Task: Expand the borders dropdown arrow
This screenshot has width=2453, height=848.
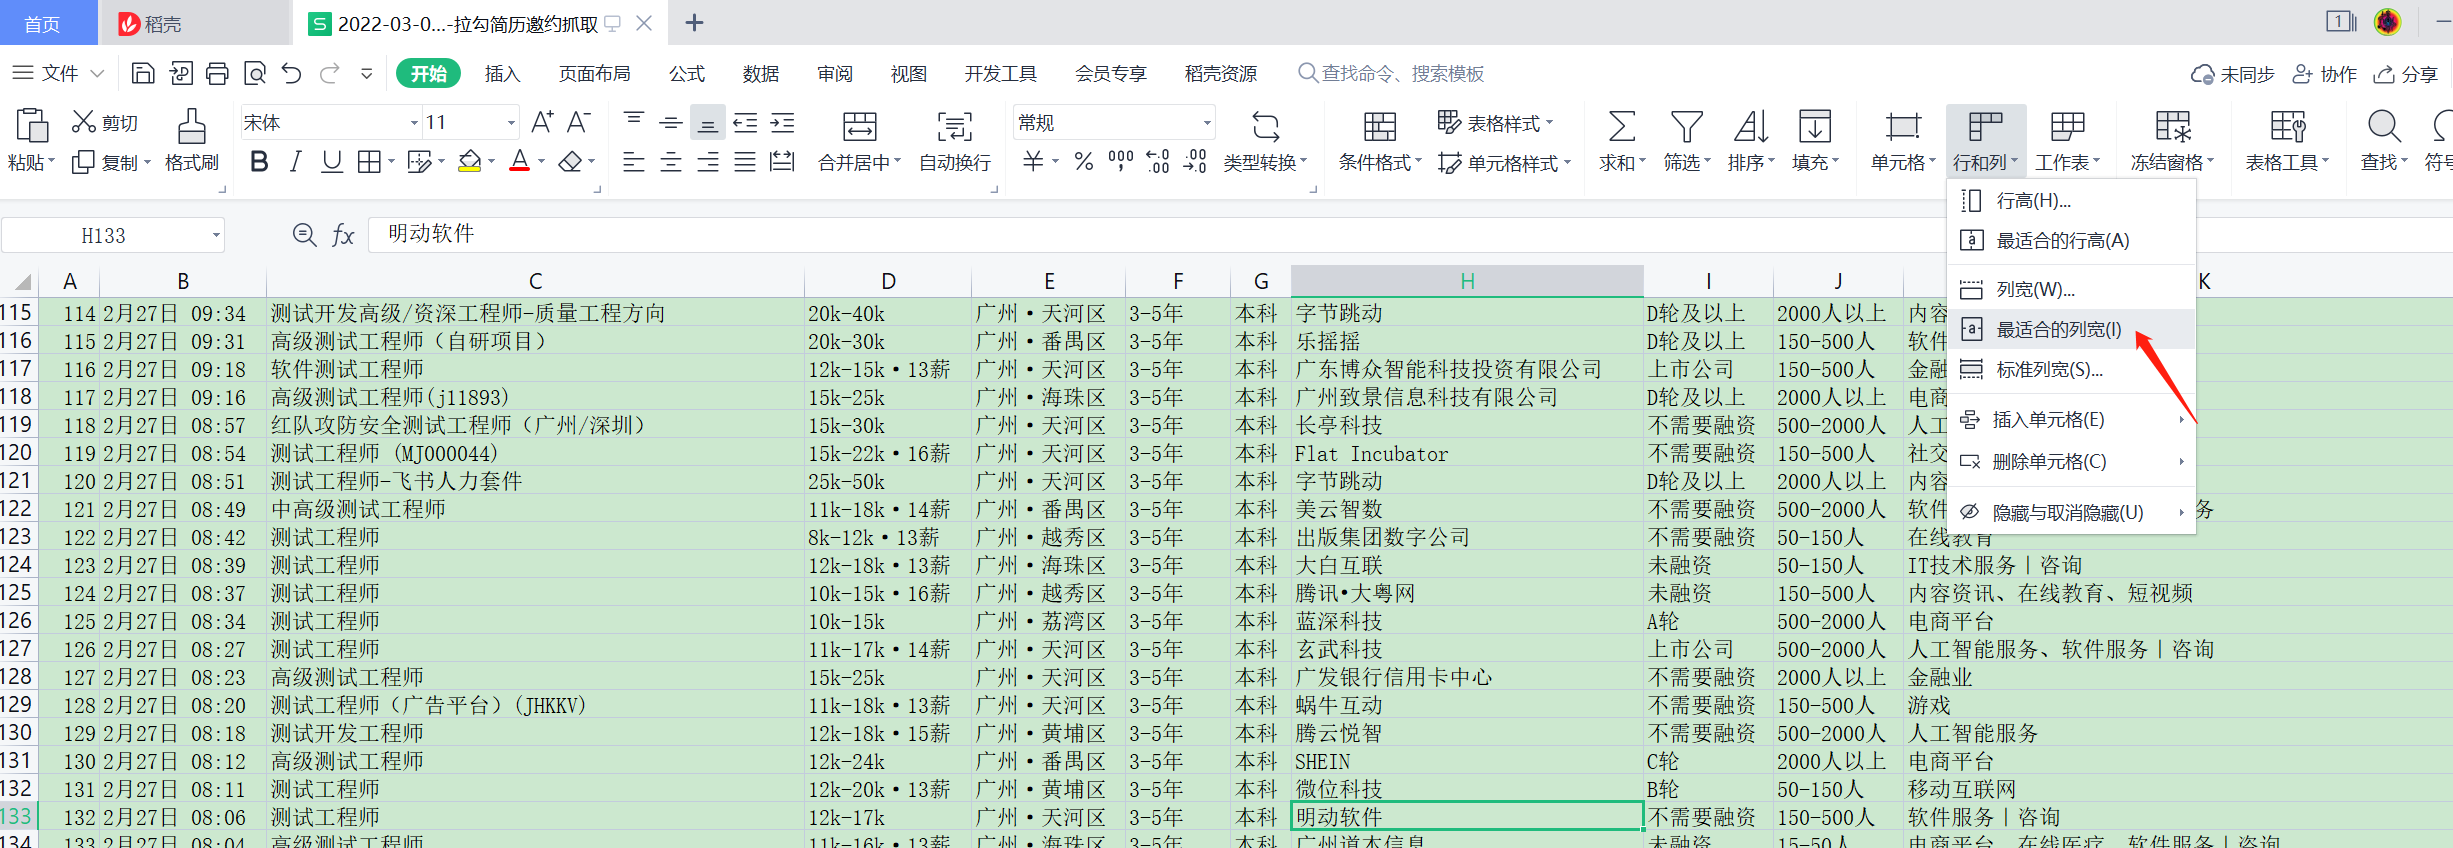Action: 391,161
